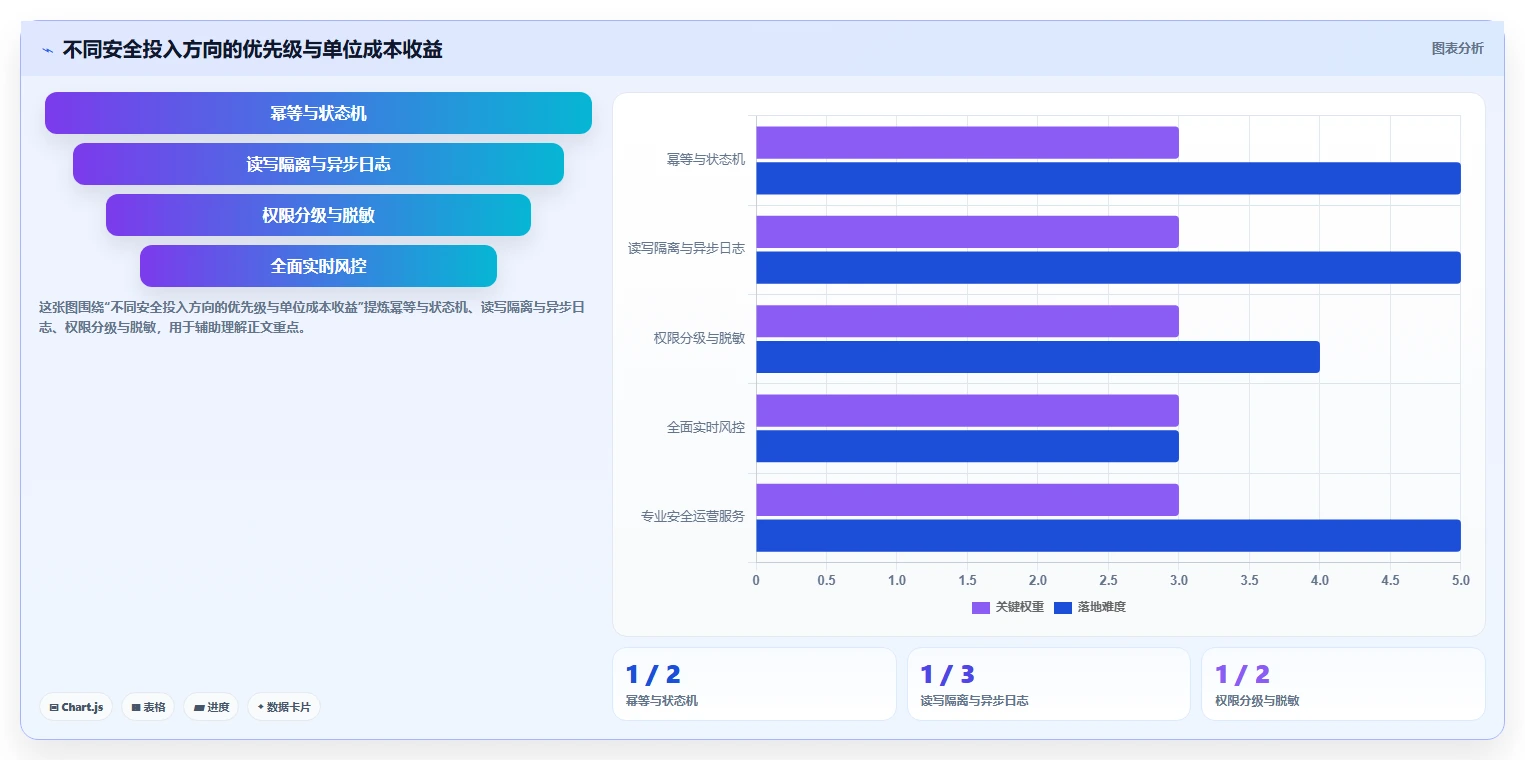
Task: Click the 2.5 tick on the x-axis
Action: coord(1108,580)
